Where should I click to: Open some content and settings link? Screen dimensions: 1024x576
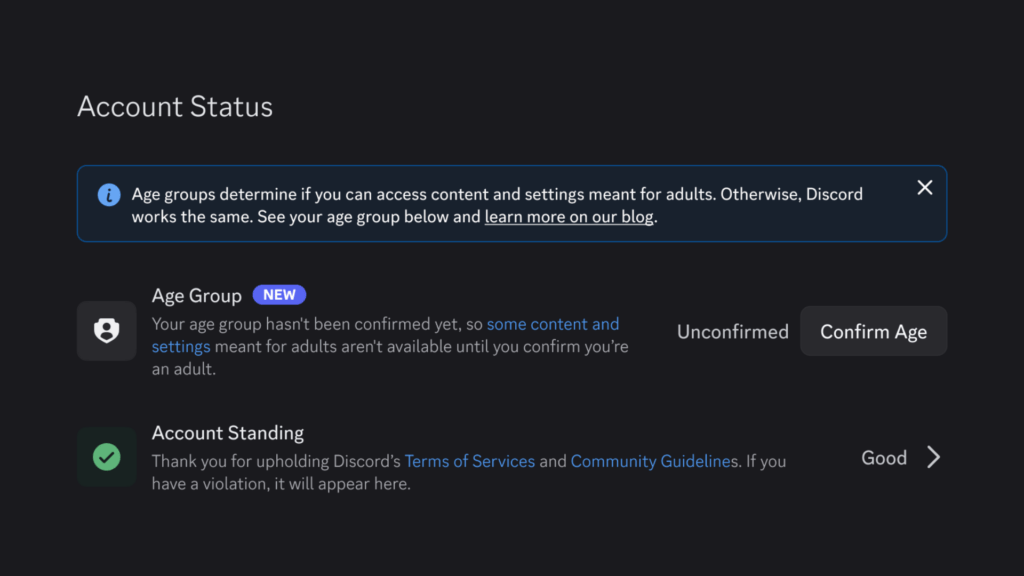(385, 335)
